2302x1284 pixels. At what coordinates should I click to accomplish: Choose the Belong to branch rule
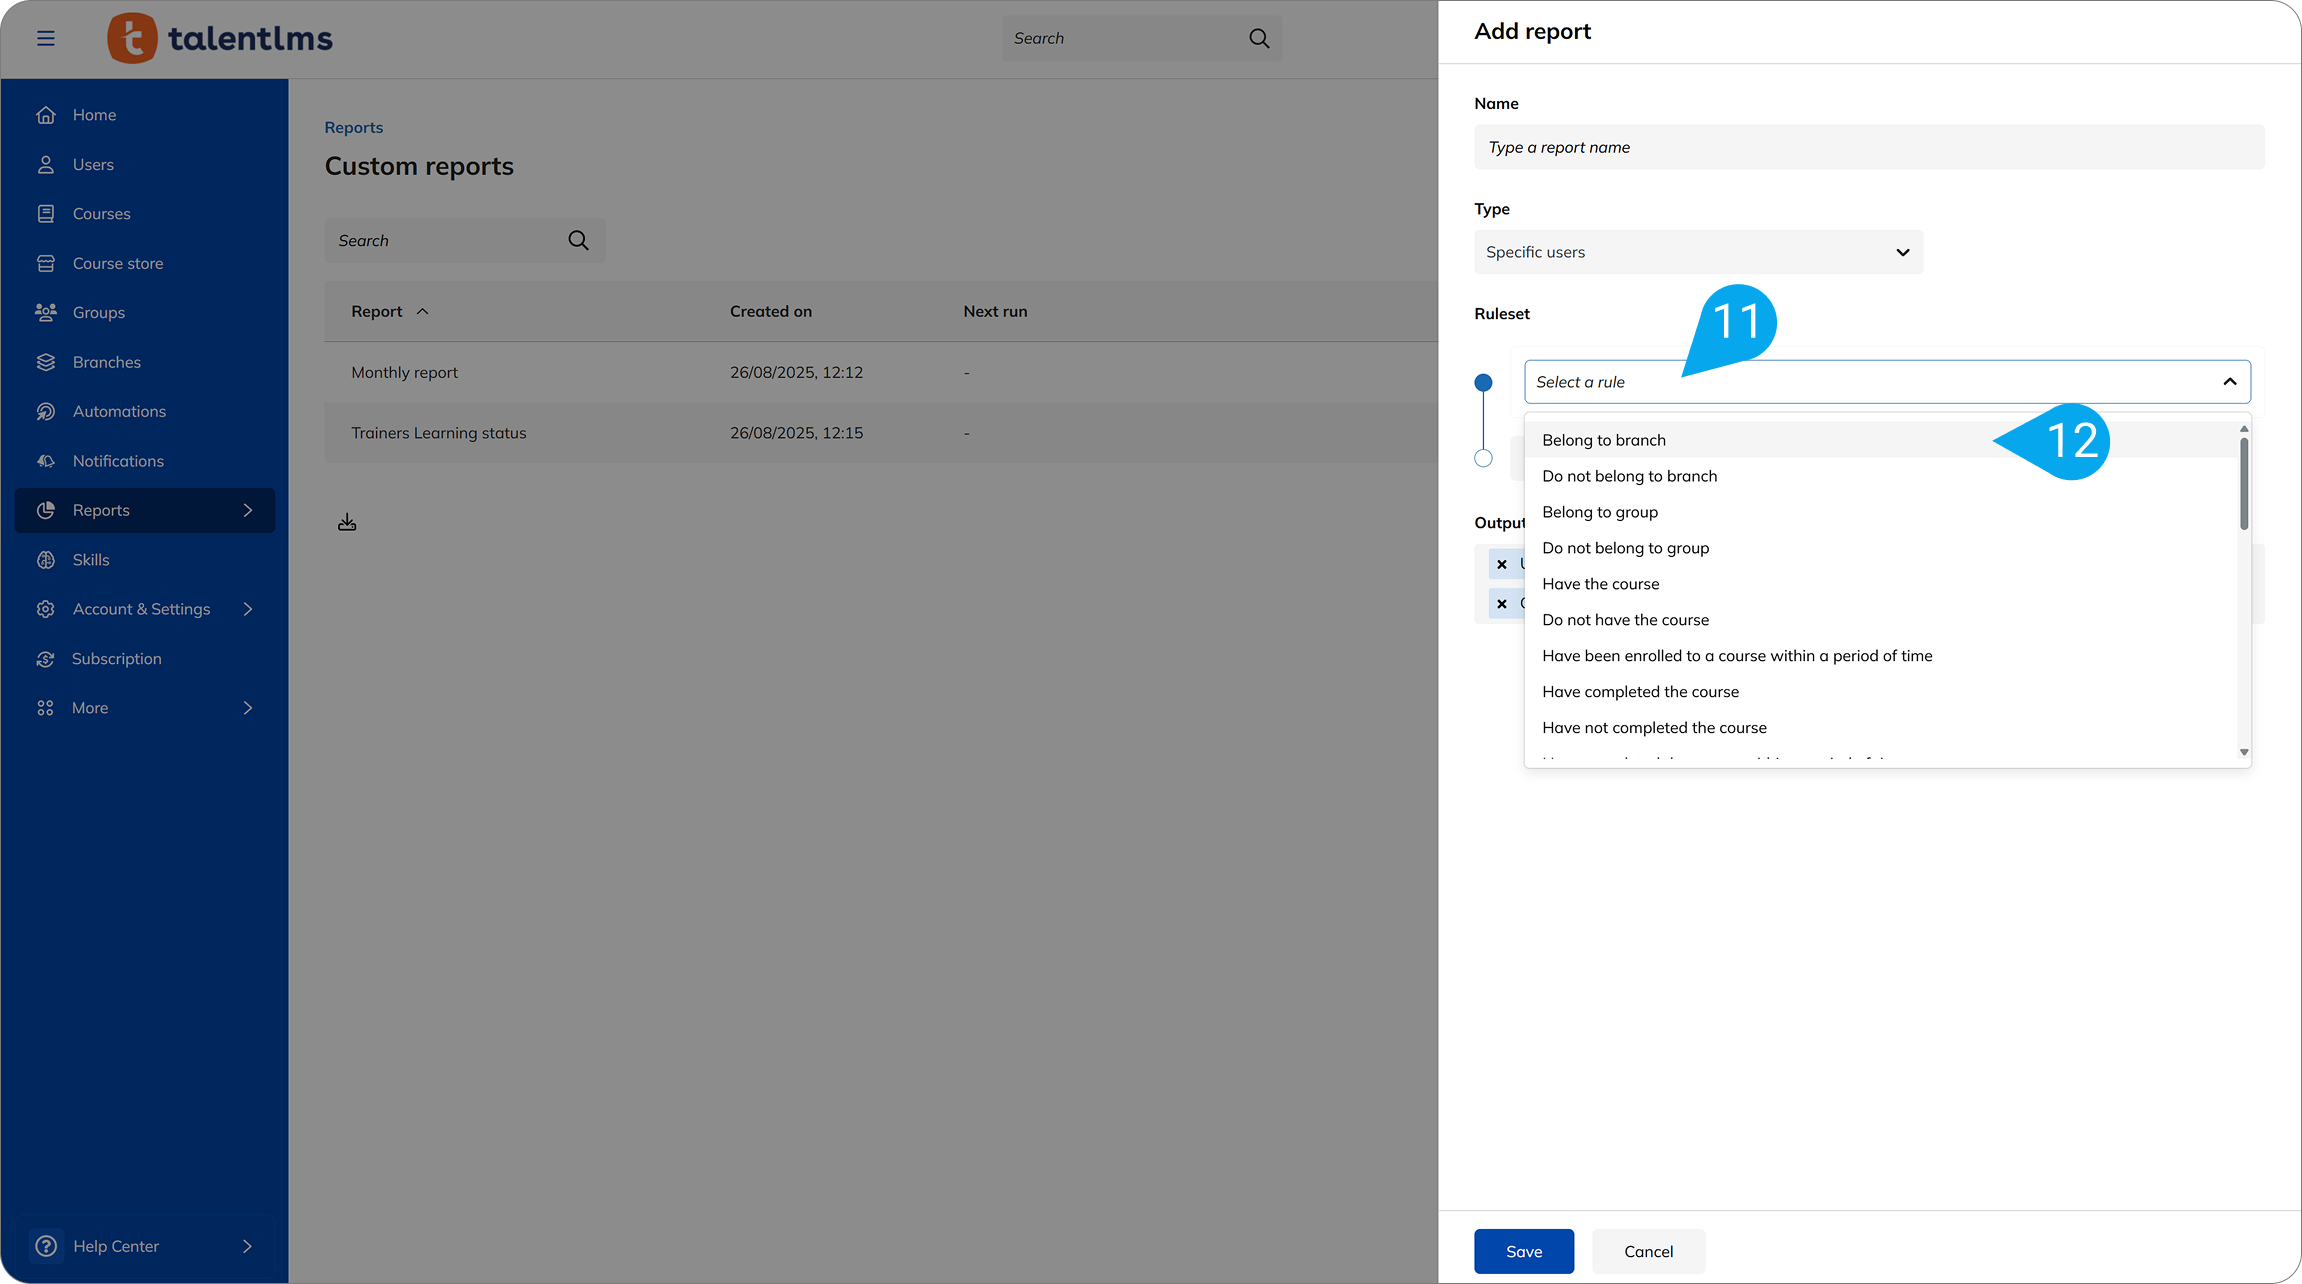tap(1604, 440)
